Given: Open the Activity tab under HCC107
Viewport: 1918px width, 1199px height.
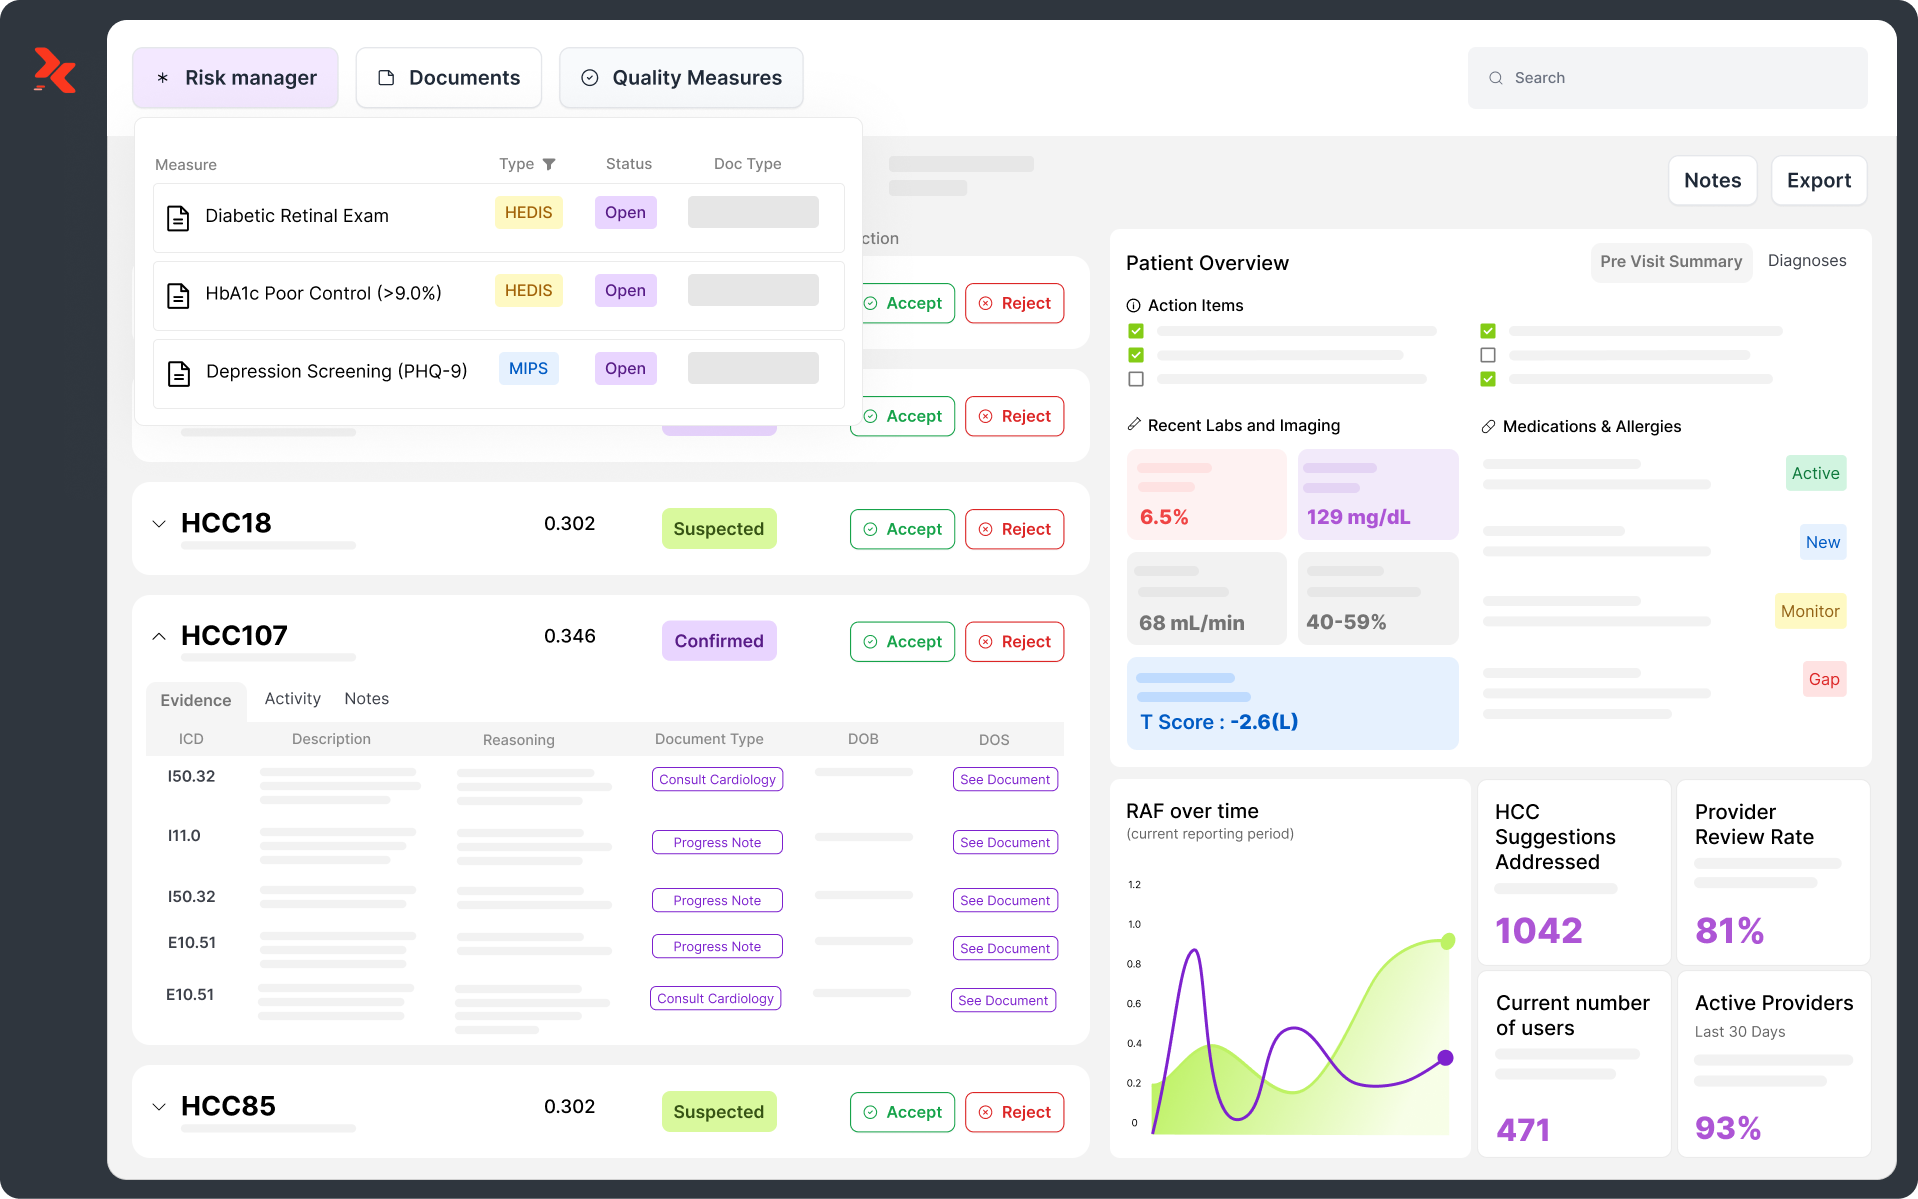Looking at the screenshot, I should click(x=292, y=699).
